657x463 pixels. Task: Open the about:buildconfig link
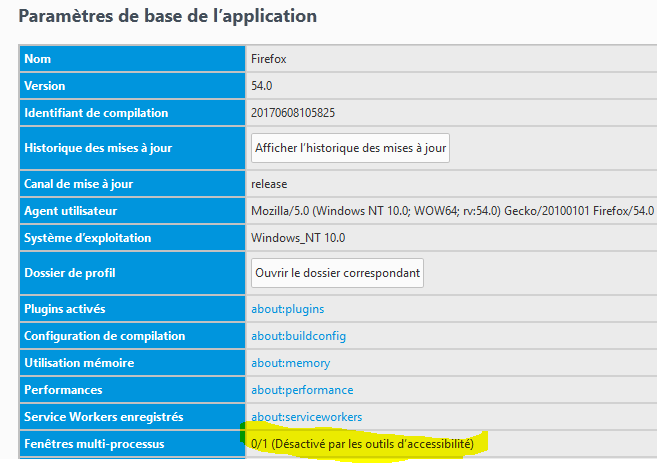click(298, 336)
